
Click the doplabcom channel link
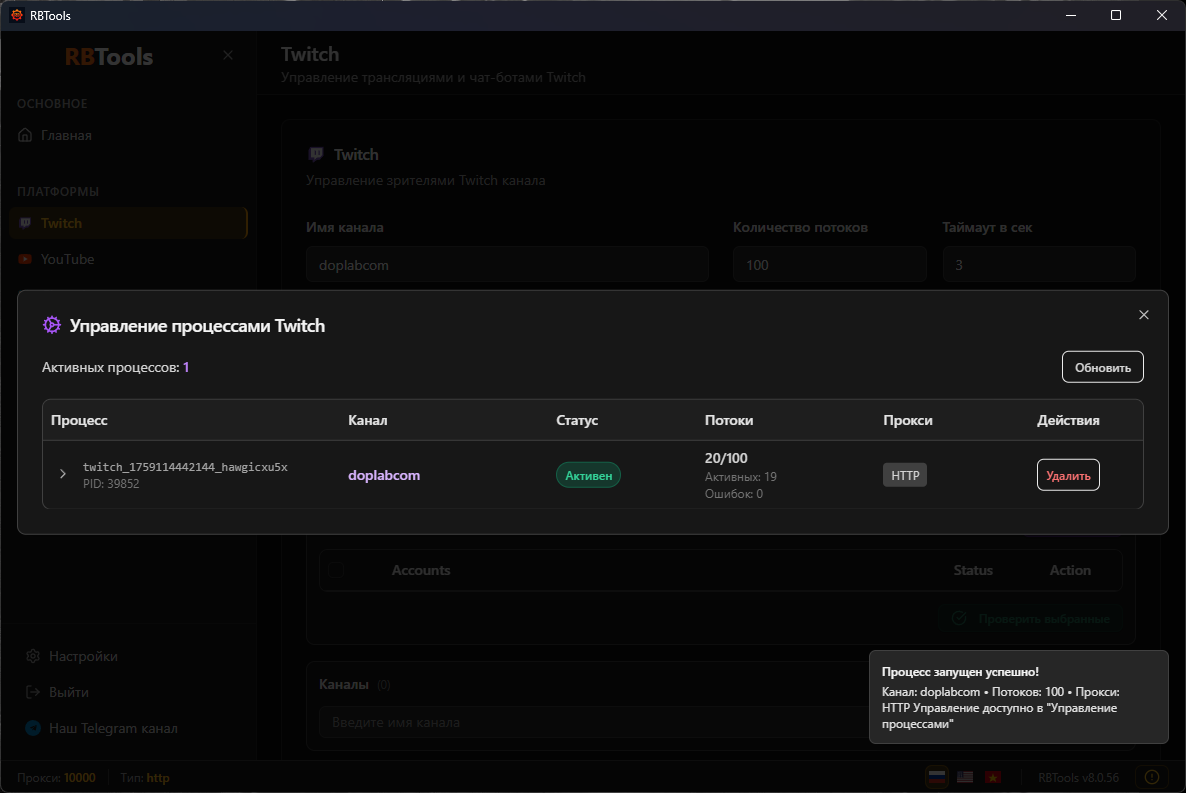[x=384, y=475]
